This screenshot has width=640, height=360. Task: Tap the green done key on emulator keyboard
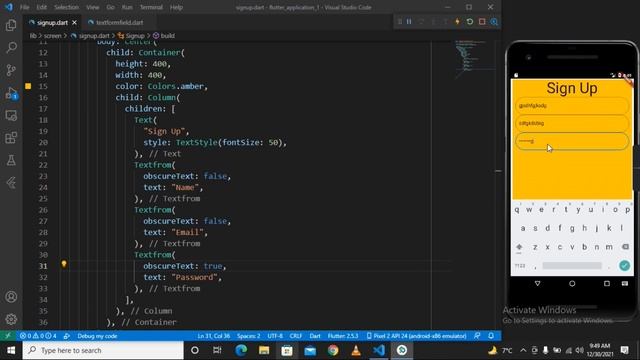[624, 266]
